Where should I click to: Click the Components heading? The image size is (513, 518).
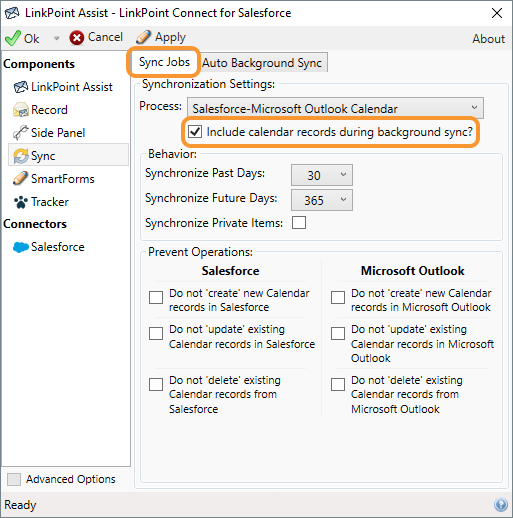(x=39, y=64)
